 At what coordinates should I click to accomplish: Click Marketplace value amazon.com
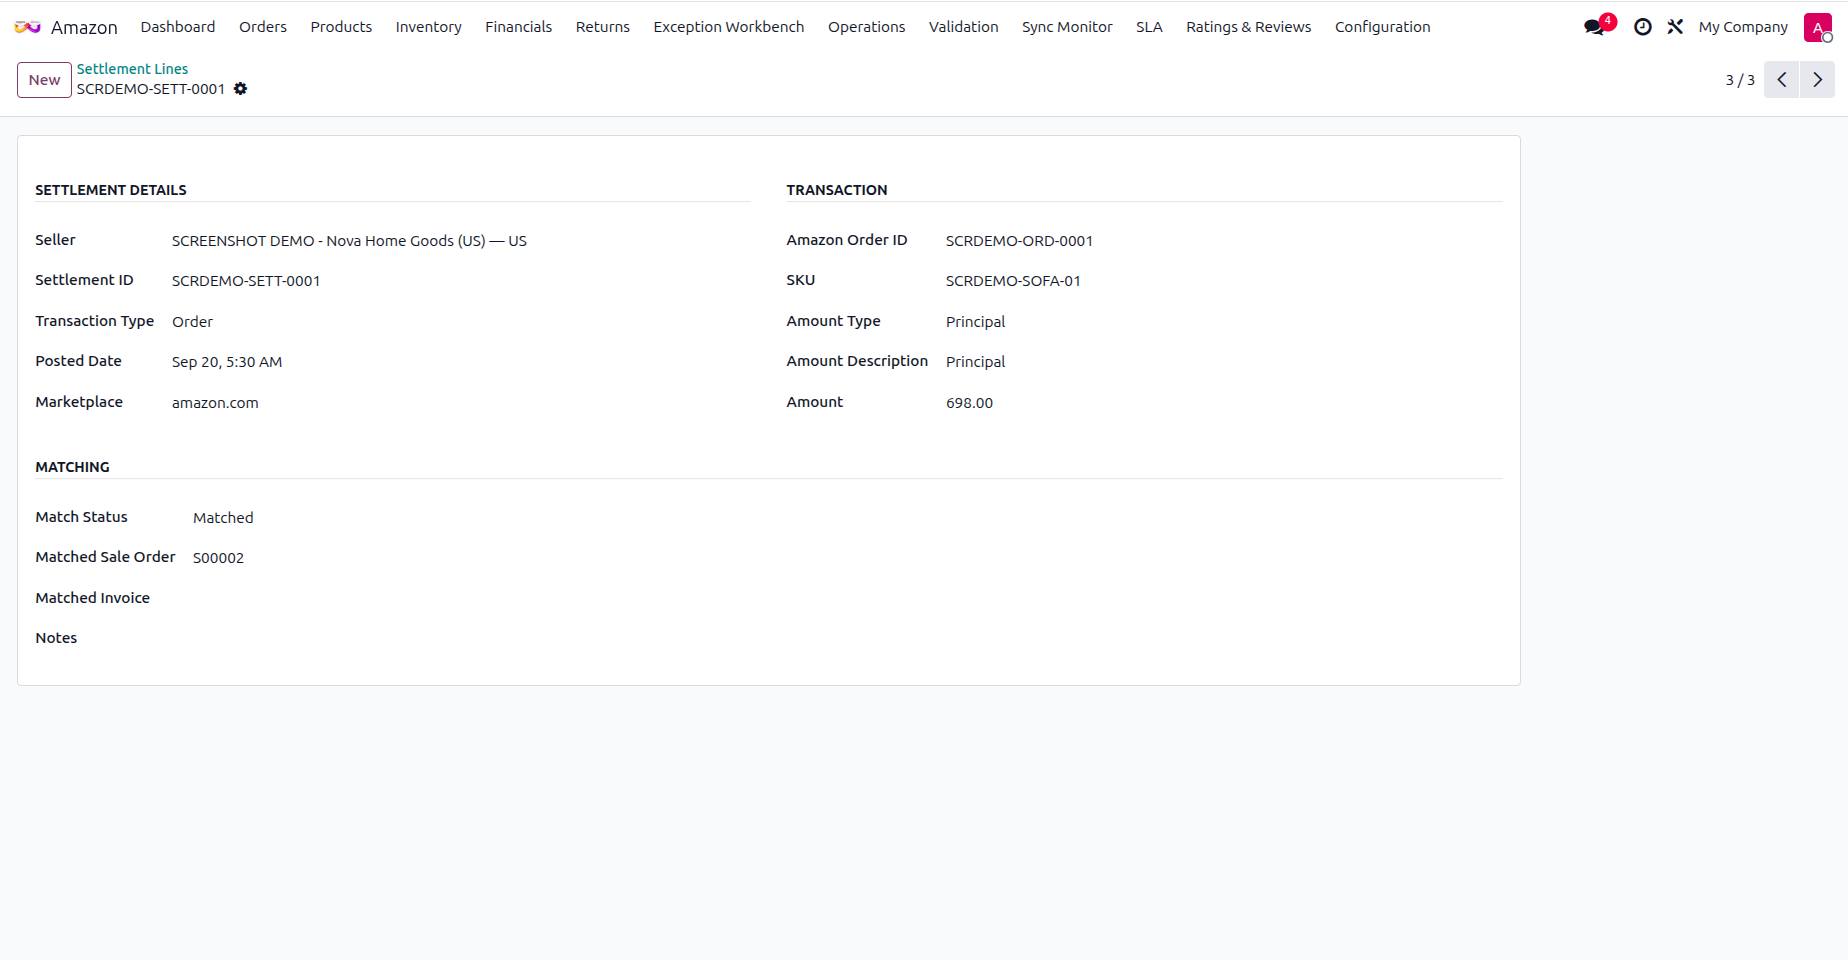tap(215, 403)
